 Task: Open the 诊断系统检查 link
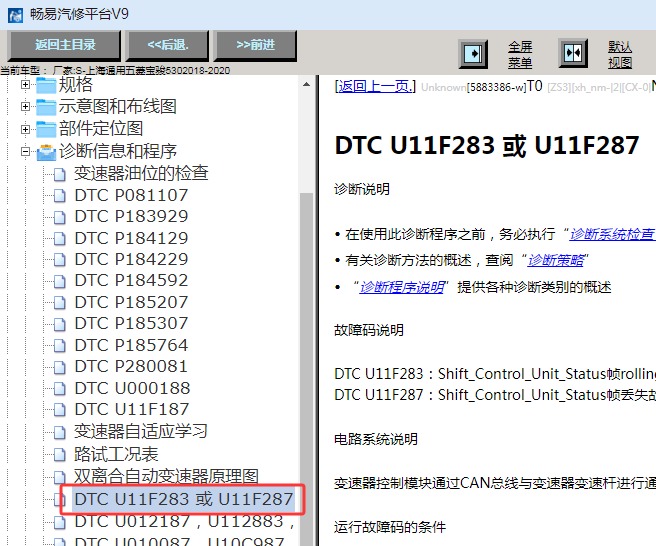point(612,234)
